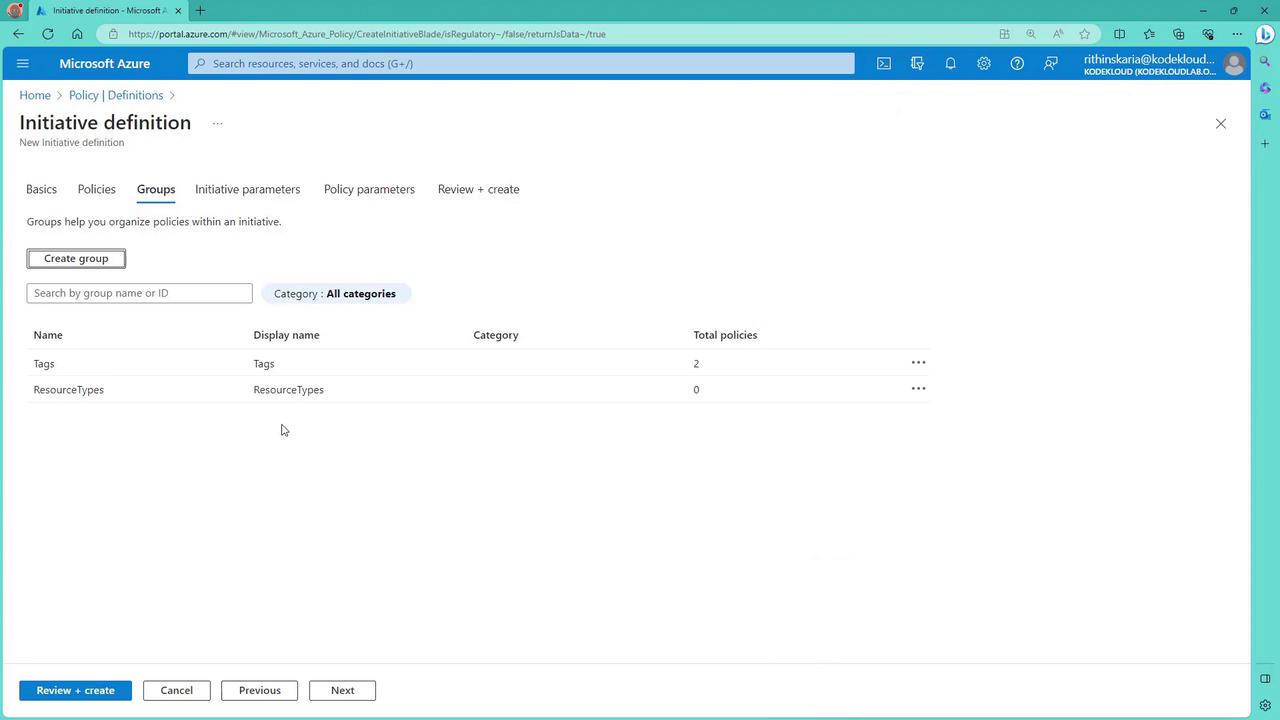Open the Category filter: All categories
Image resolution: width=1280 pixels, height=720 pixels.
[335, 294]
